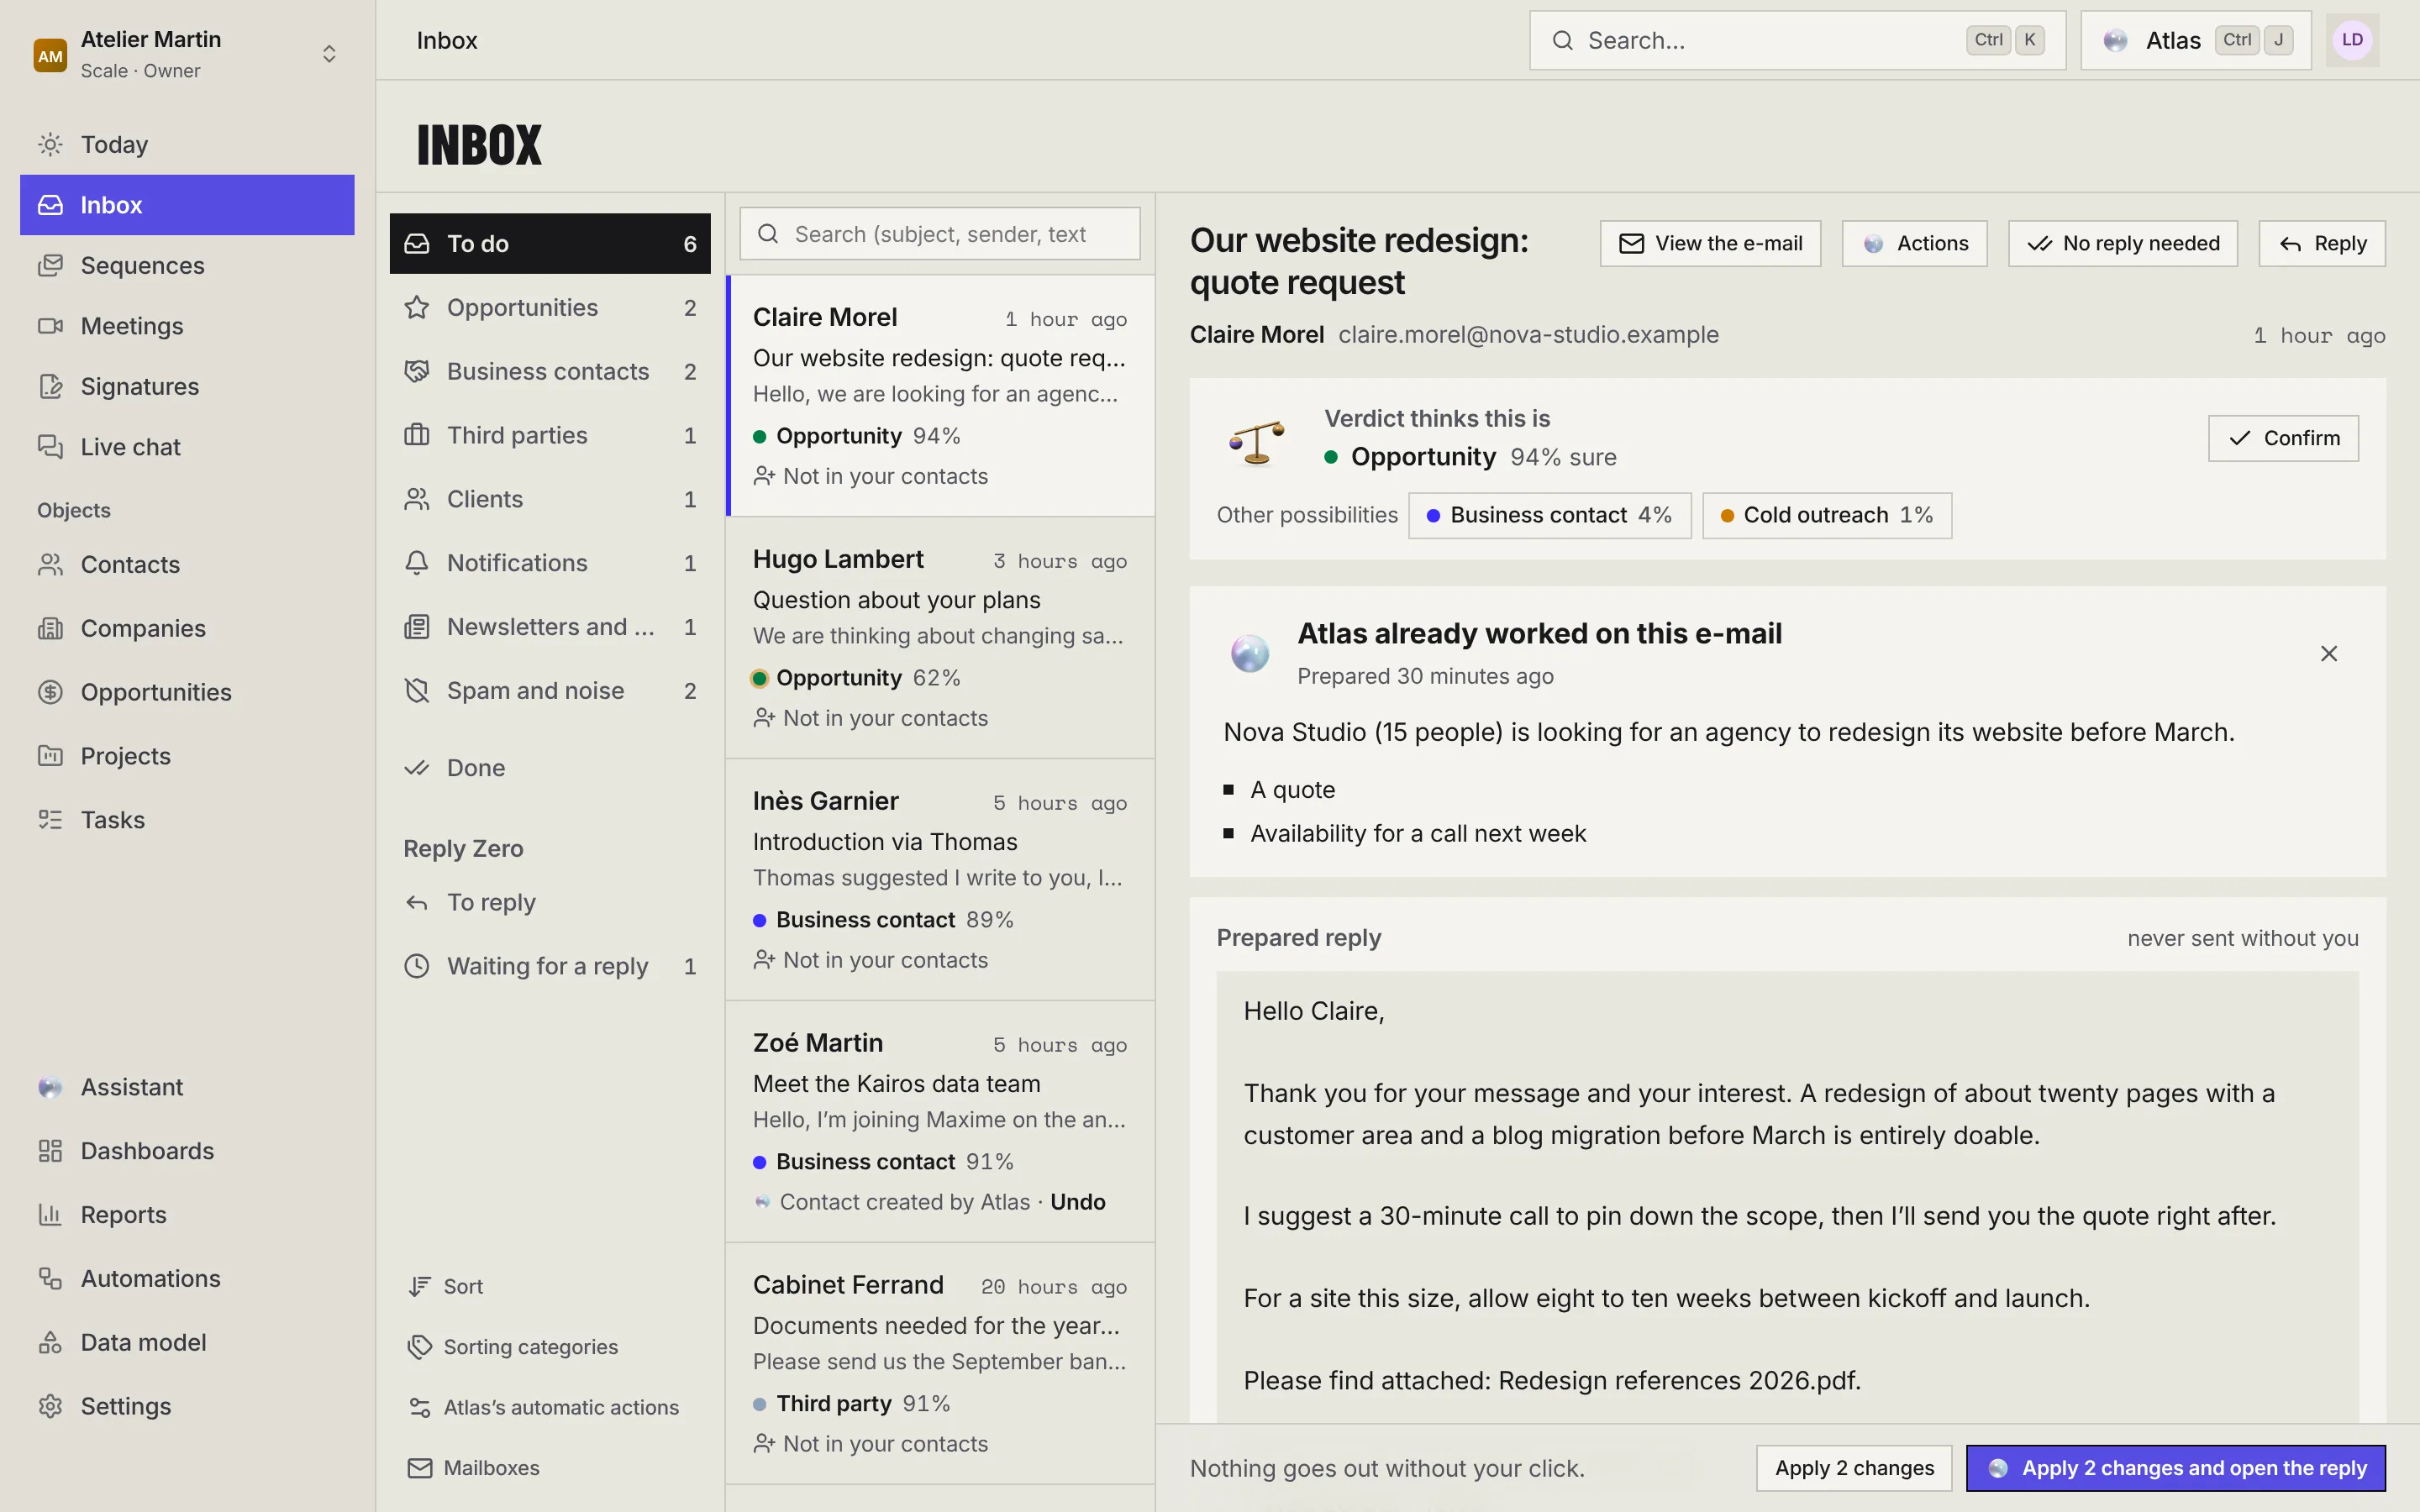
Task: Confirm the Opportunity verdict
Action: tap(2283, 438)
